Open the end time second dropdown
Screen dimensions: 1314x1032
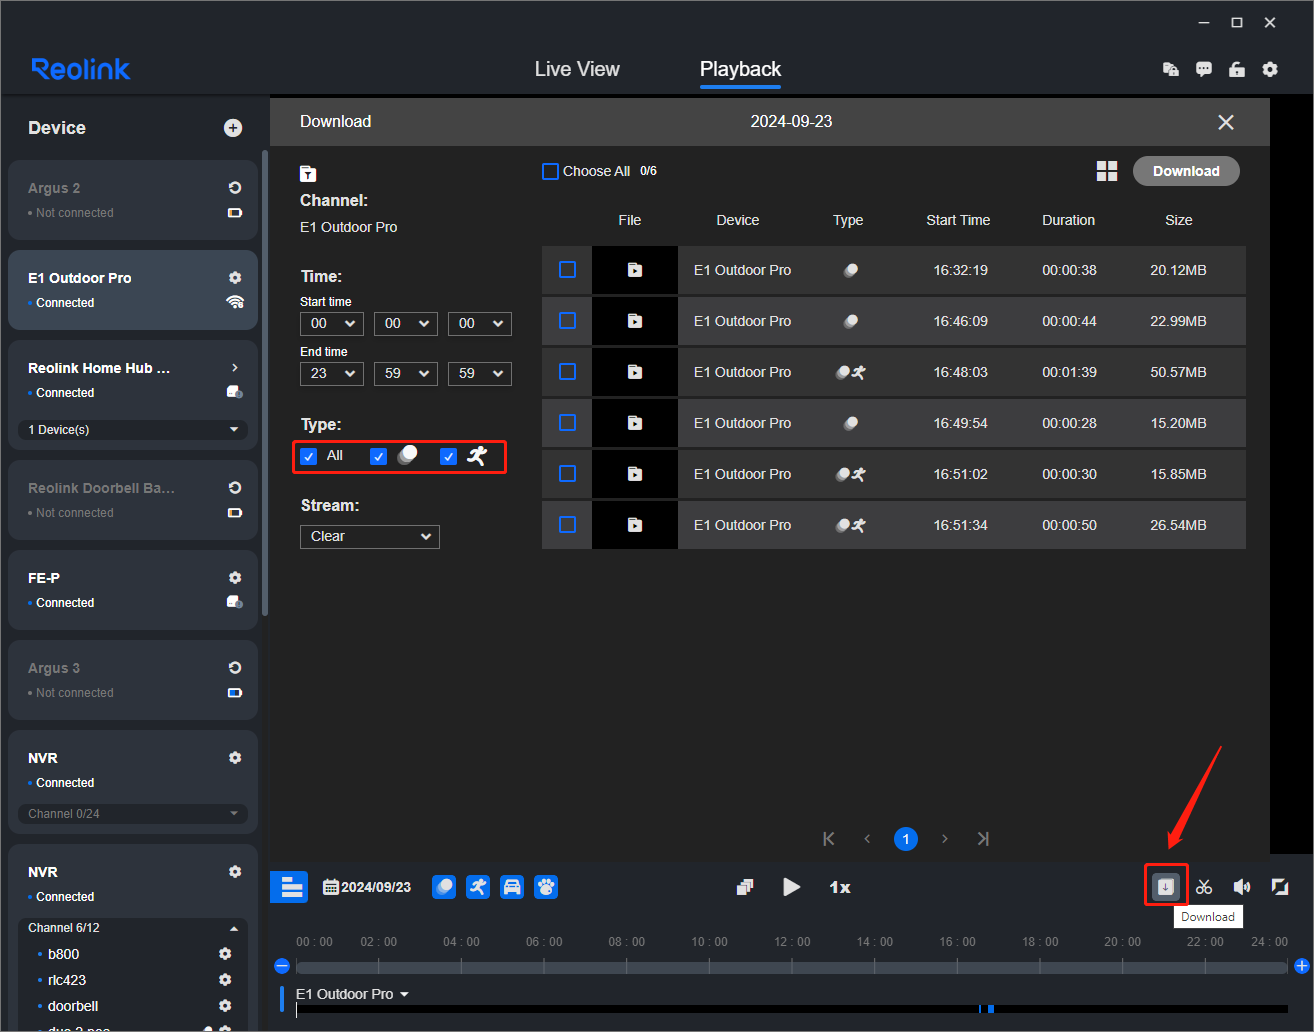480,373
